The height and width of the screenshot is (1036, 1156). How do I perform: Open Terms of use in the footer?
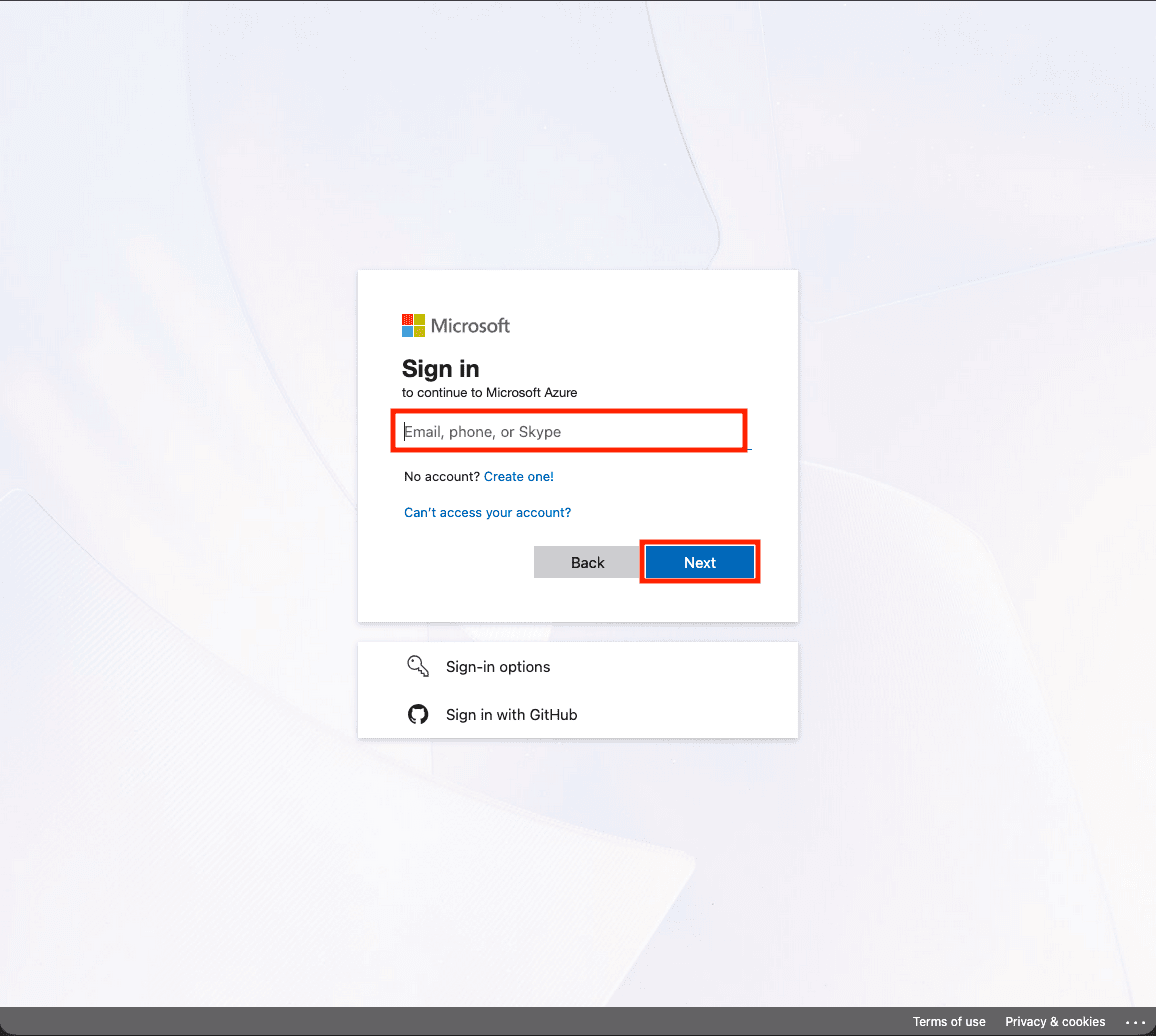coord(948,1022)
